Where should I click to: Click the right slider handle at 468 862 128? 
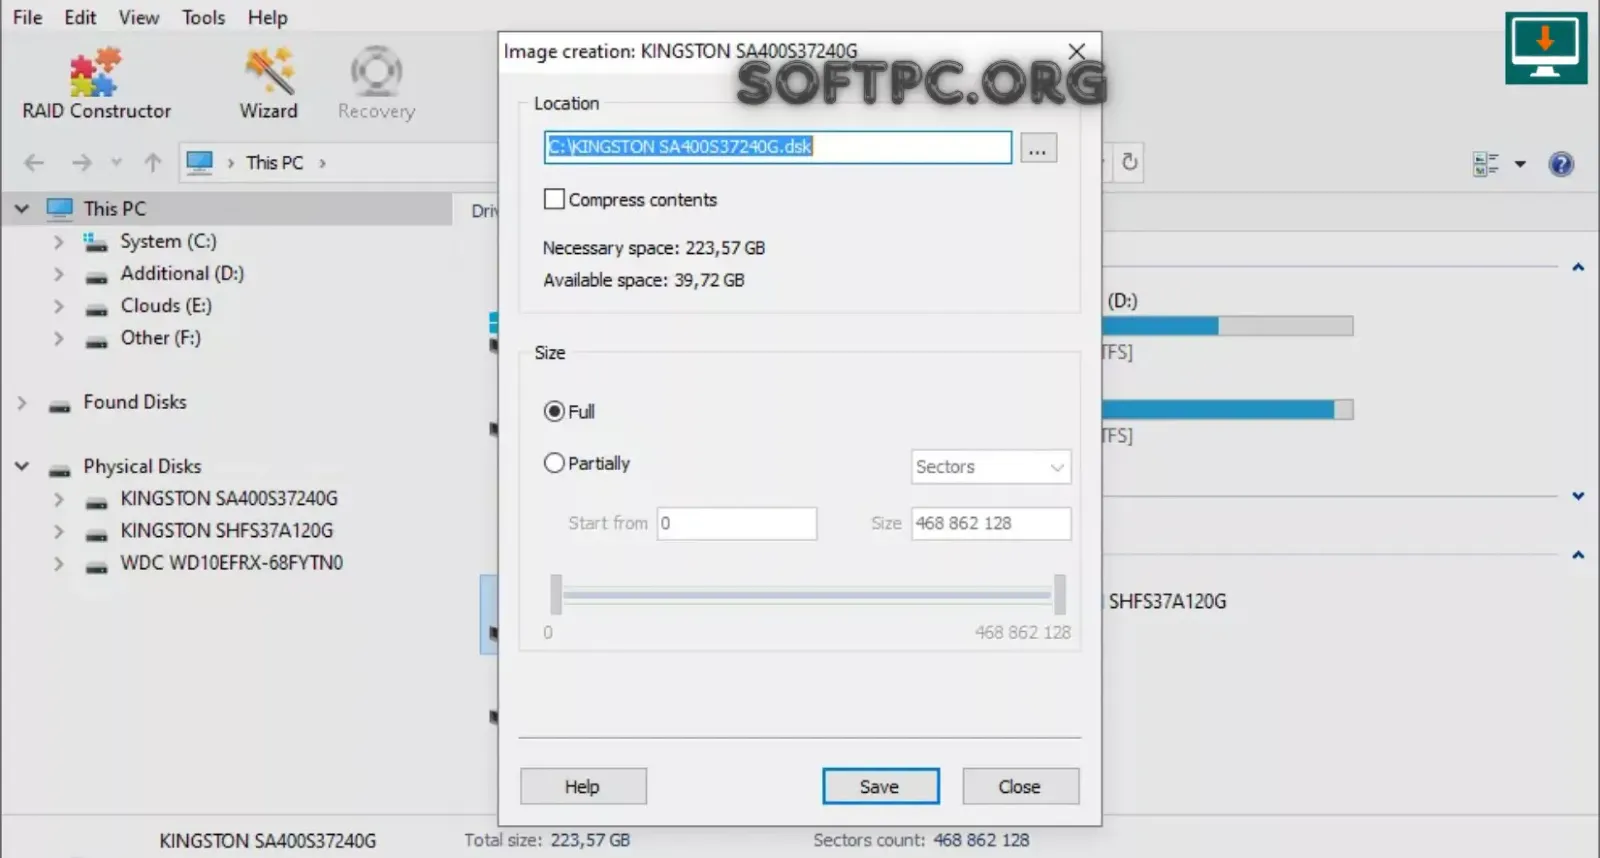[x=1059, y=595]
